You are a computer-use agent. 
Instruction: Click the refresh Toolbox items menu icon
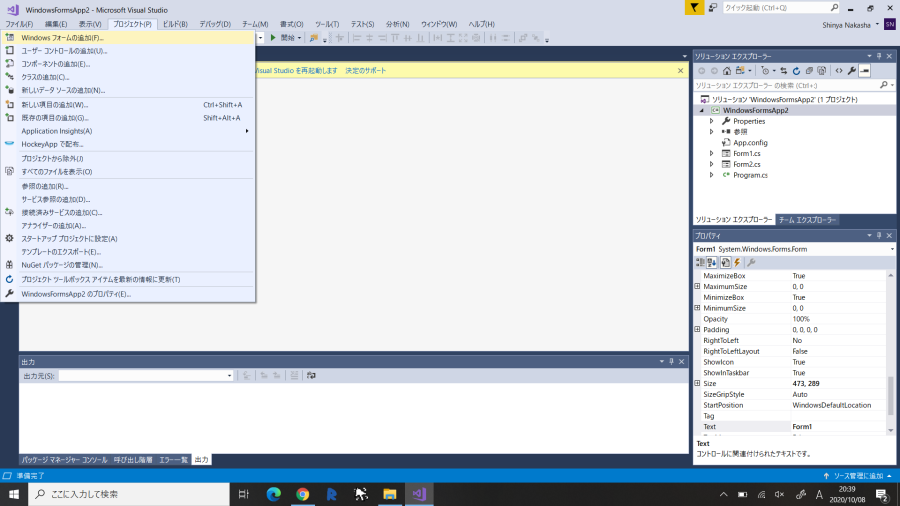(9, 279)
